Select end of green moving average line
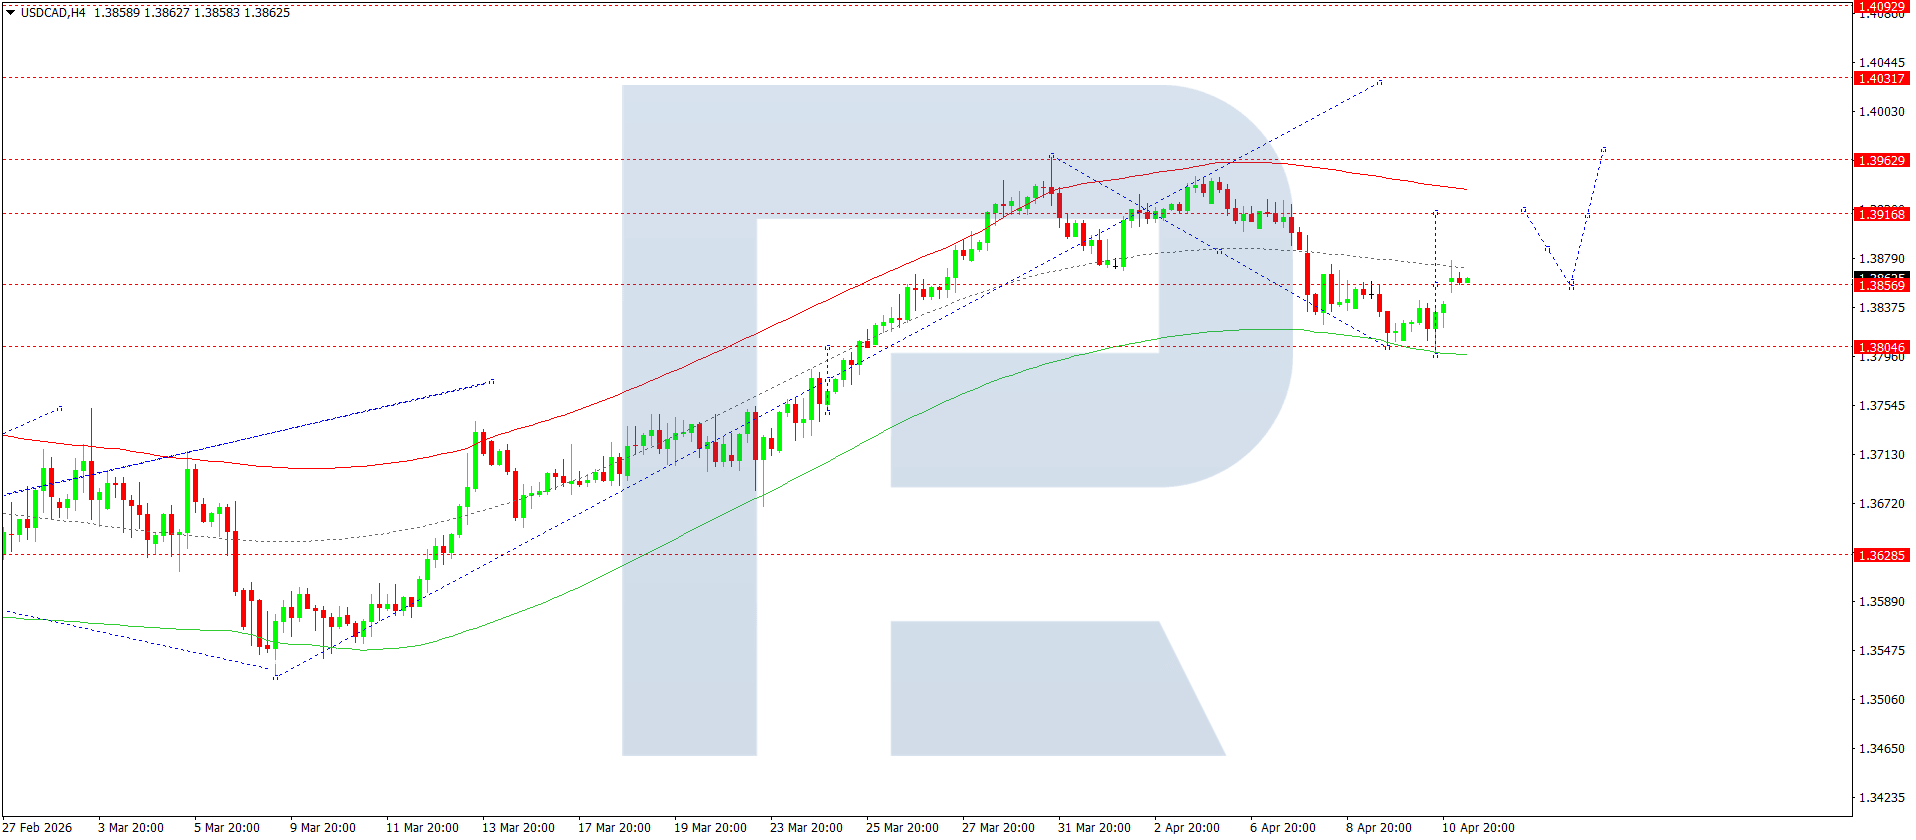This screenshot has width=1916, height=840. pos(1466,354)
